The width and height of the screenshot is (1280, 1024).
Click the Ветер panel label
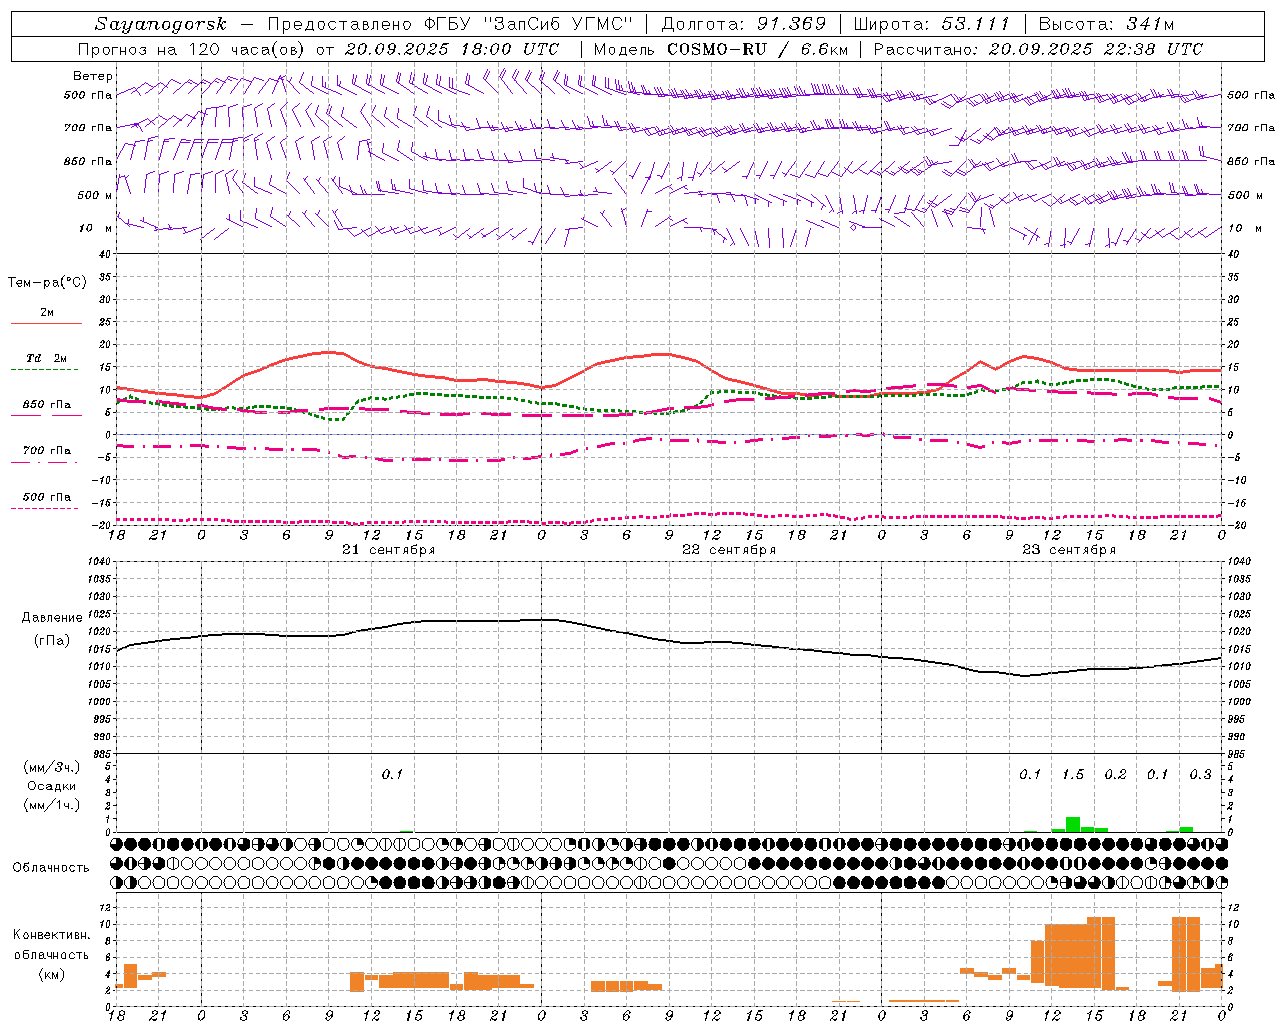pos(93,76)
